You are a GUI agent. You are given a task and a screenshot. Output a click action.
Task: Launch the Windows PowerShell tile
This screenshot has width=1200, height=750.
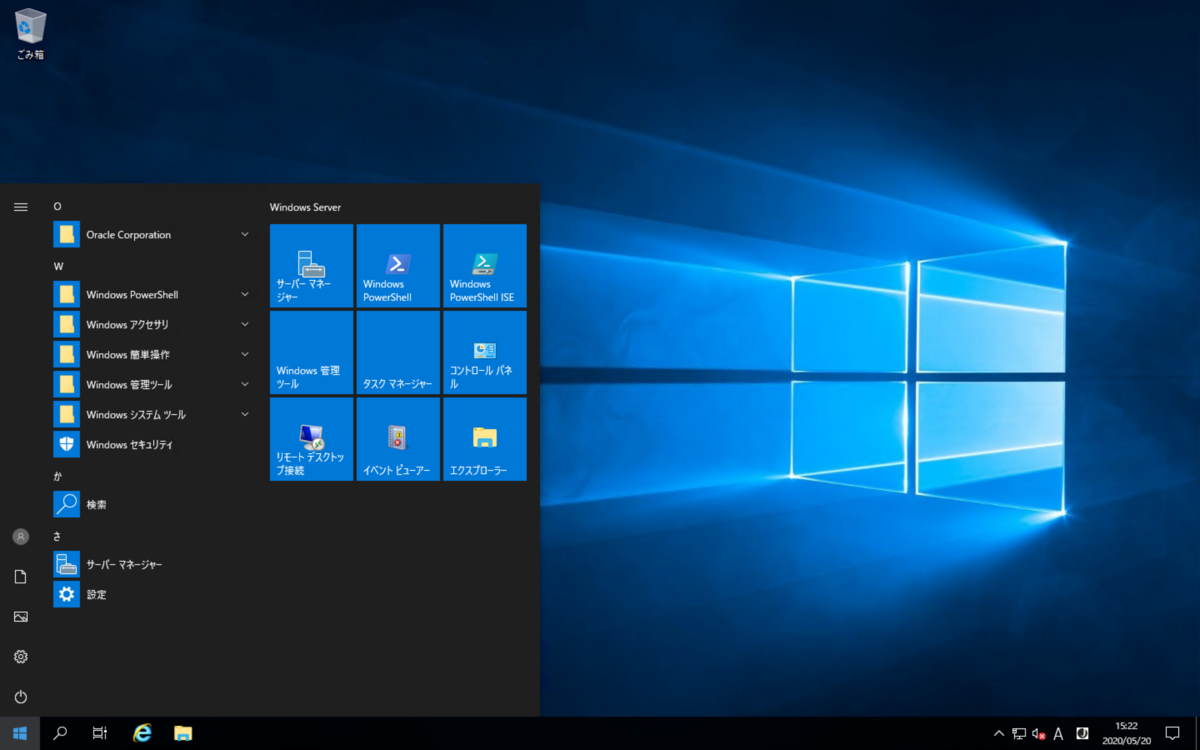[x=398, y=265]
